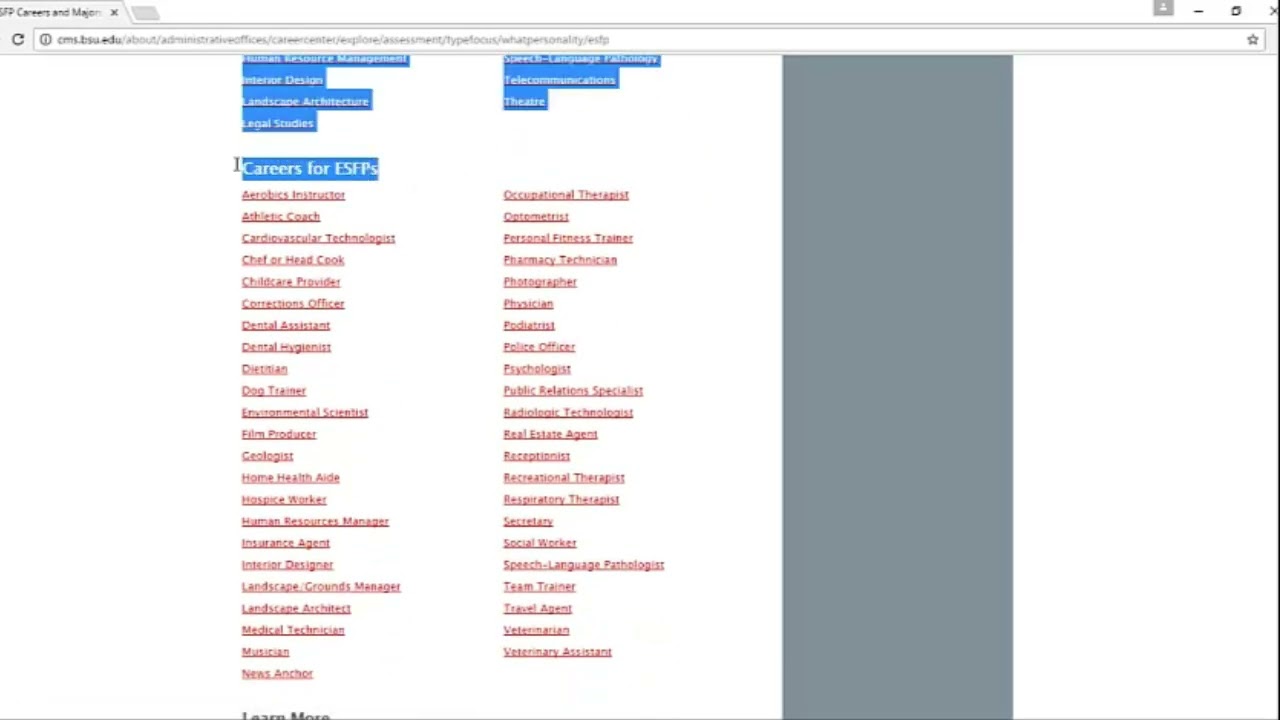Open the Geologist link

267,456
